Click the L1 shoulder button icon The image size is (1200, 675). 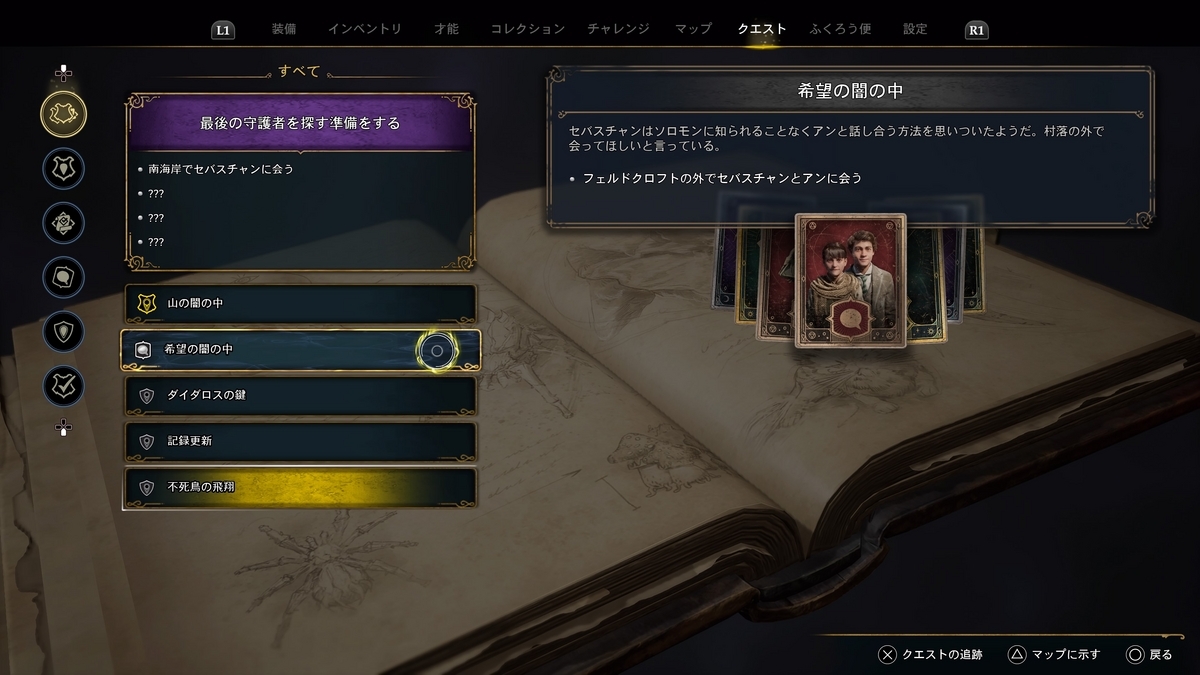pyautogui.click(x=223, y=30)
